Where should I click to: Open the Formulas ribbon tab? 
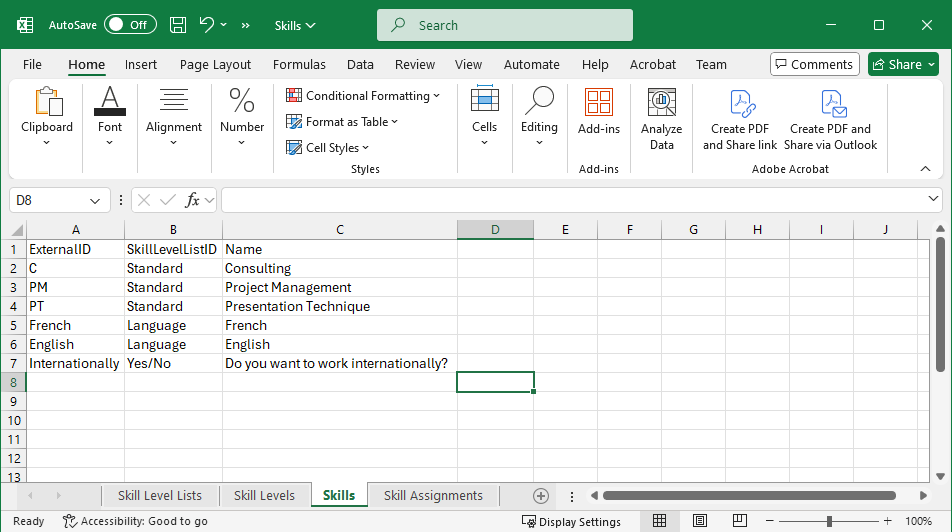click(299, 64)
